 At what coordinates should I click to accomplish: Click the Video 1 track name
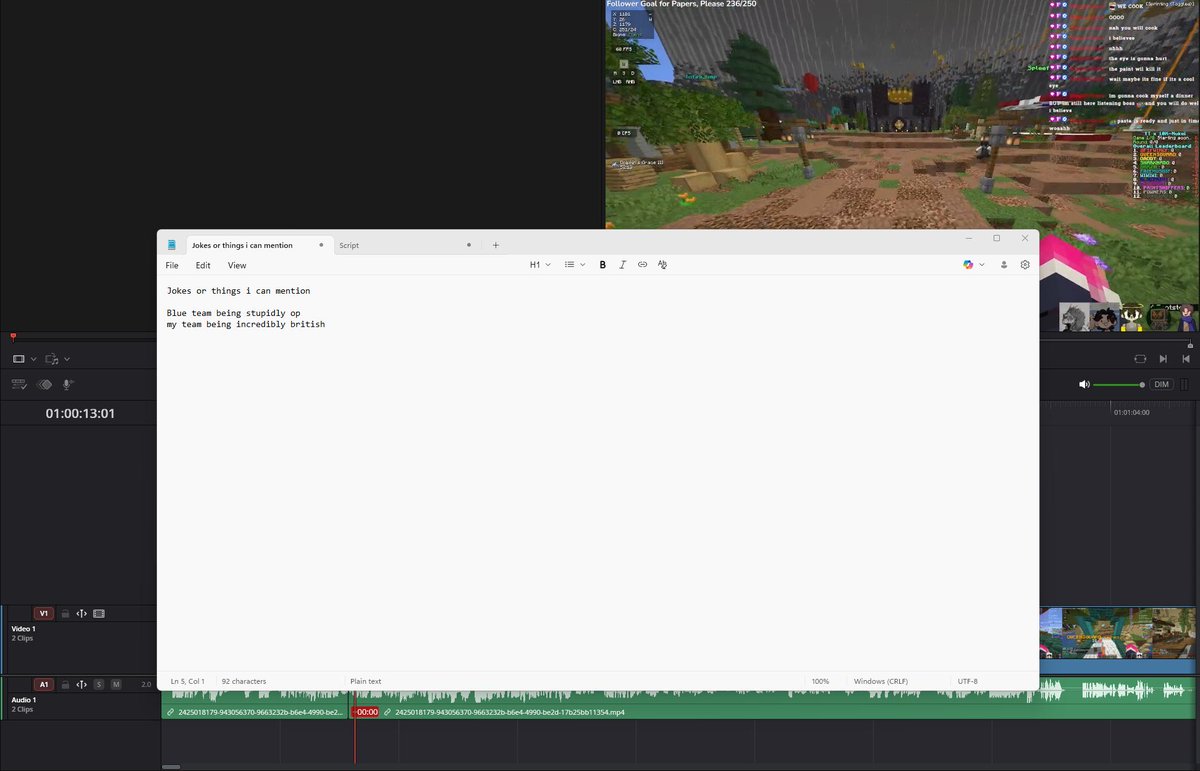pyautogui.click(x=23, y=629)
